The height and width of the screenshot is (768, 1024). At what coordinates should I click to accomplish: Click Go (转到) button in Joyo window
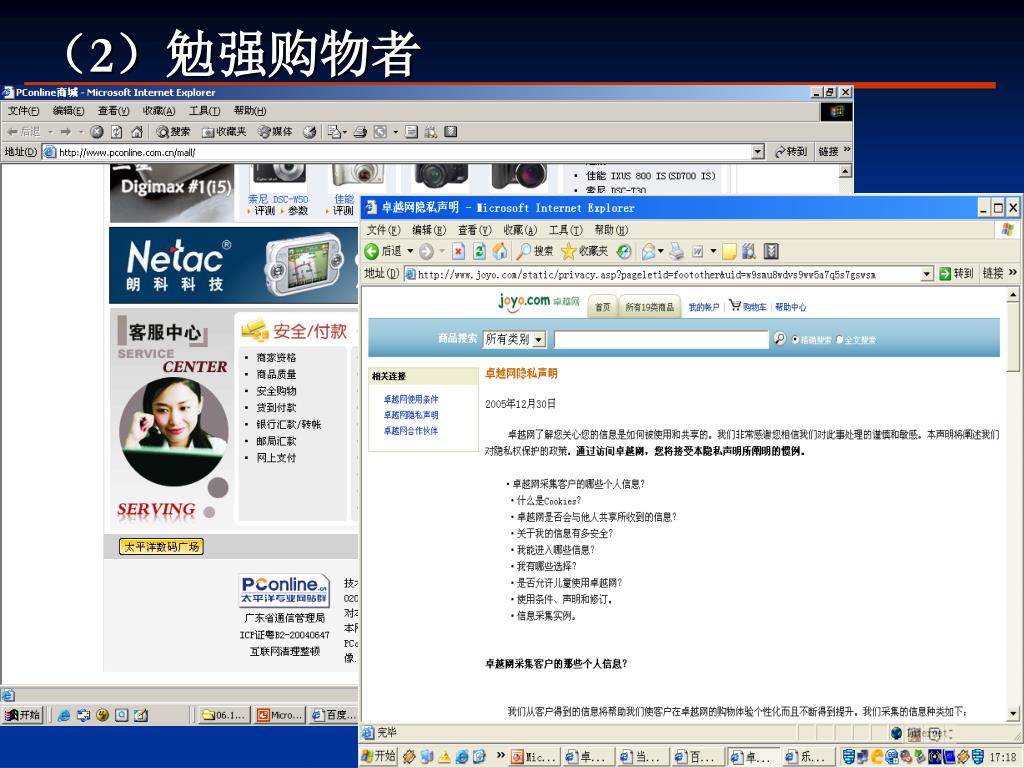click(x=956, y=274)
